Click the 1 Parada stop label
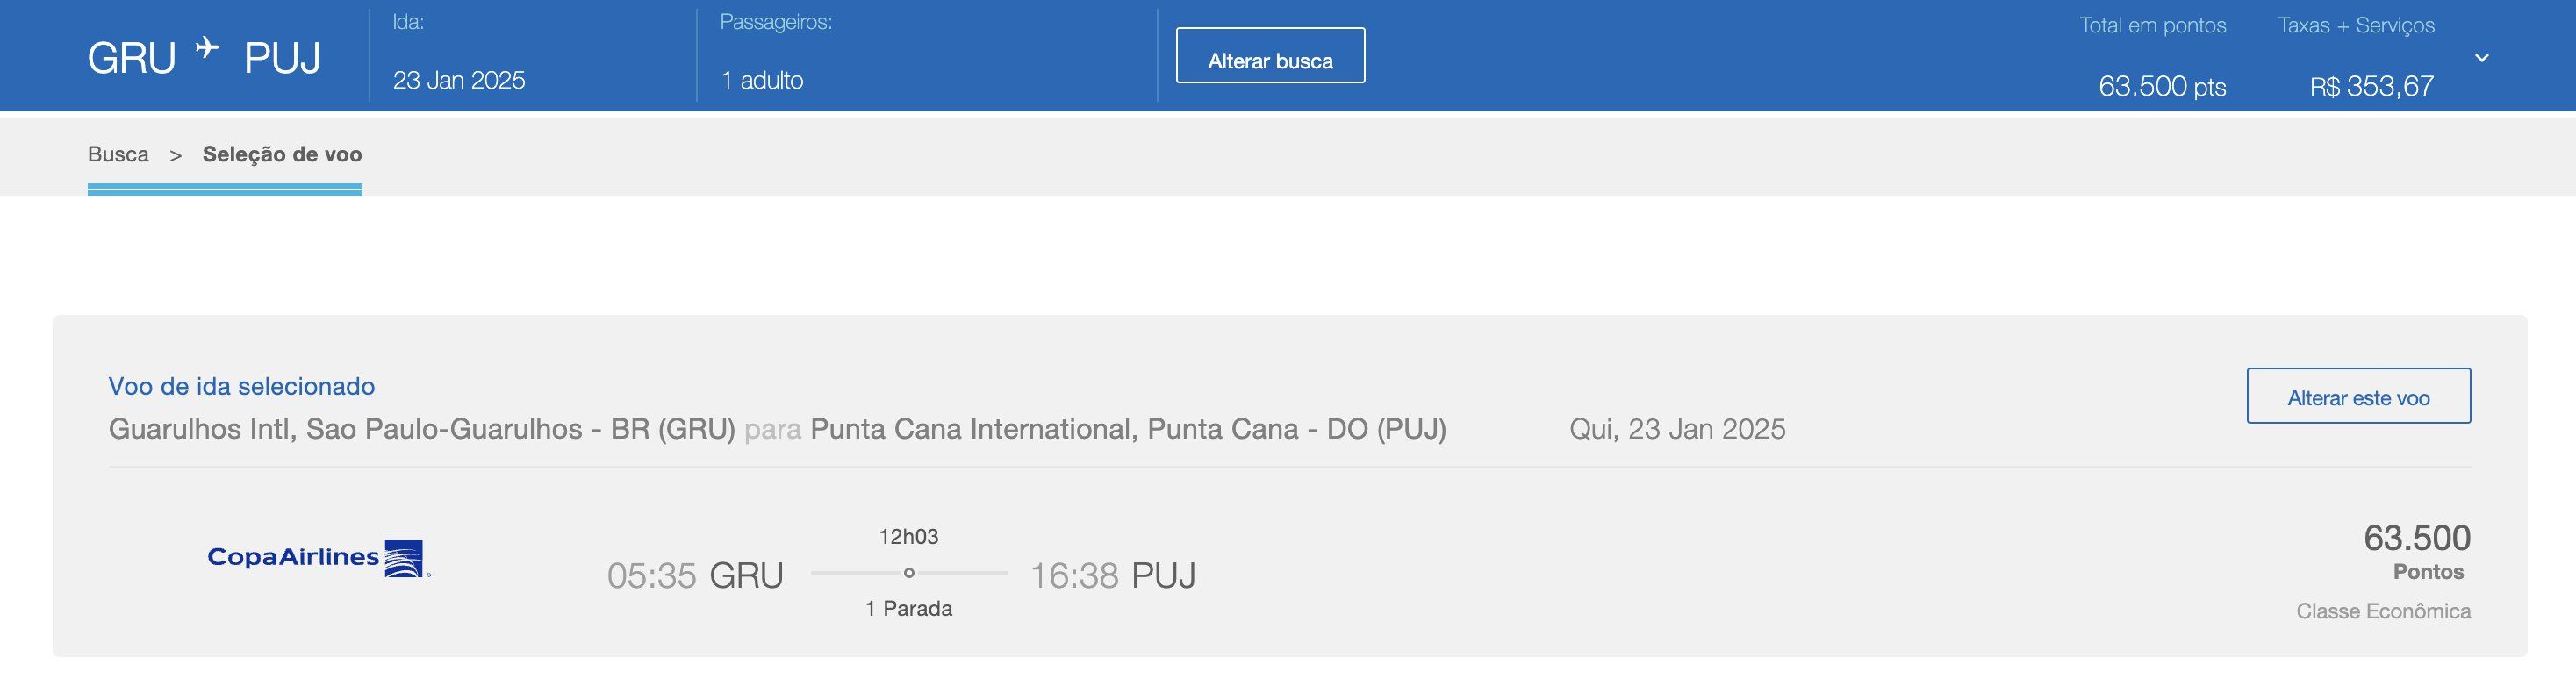The width and height of the screenshot is (2576, 679). tap(908, 608)
